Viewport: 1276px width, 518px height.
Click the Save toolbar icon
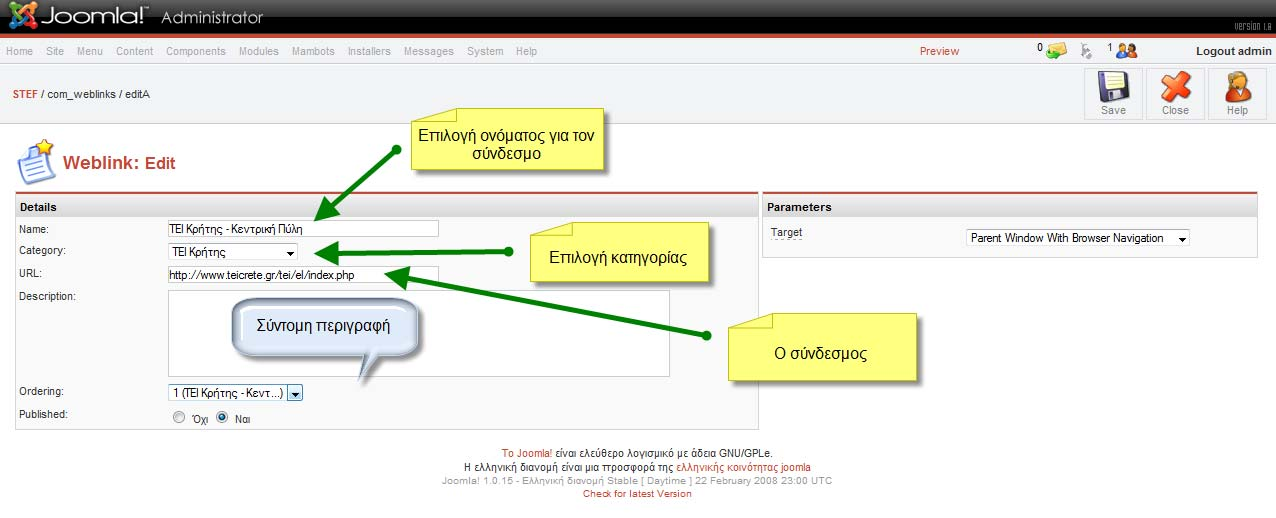tap(1113, 94)
